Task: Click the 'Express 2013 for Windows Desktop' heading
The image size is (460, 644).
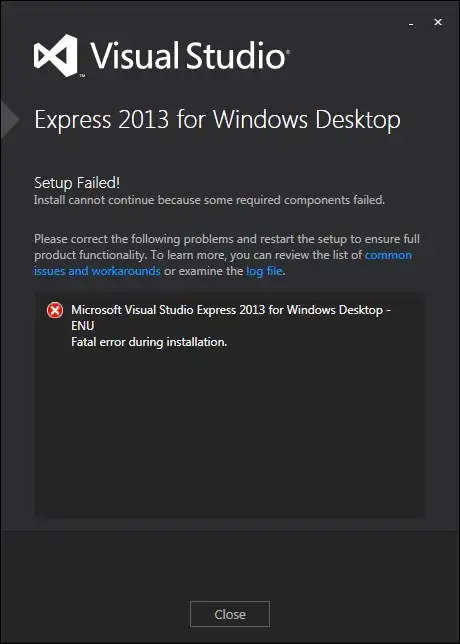Action: (217, 120)
